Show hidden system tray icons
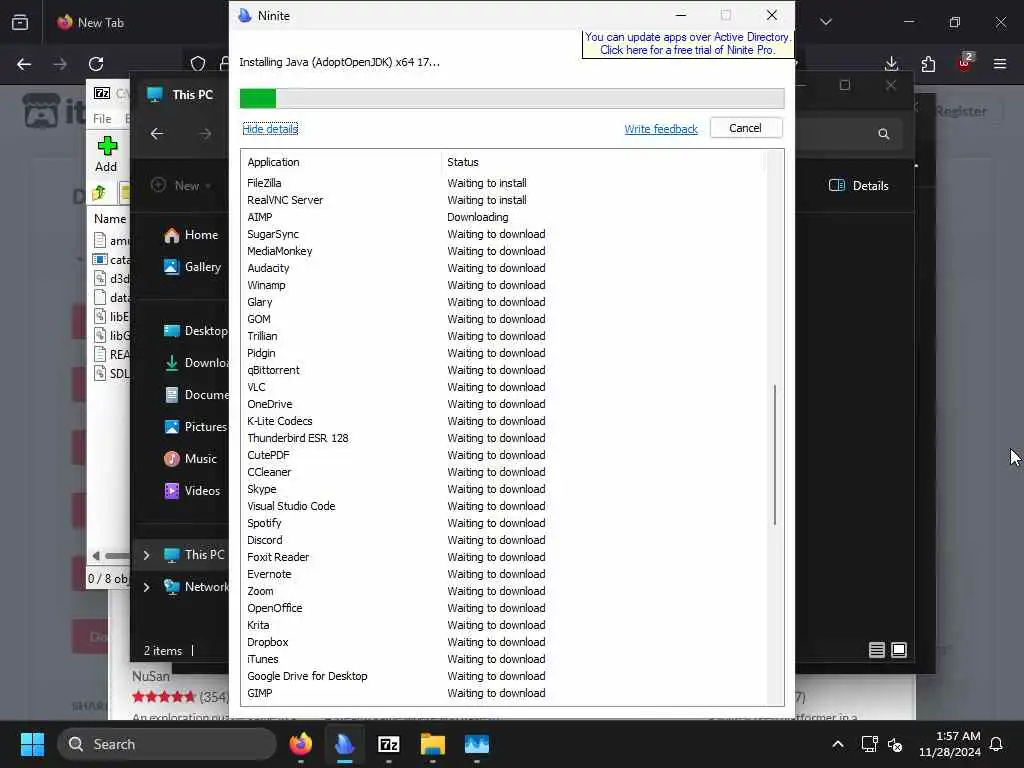The height and width of the screenshot is (768, 1024). pos(838,744)
